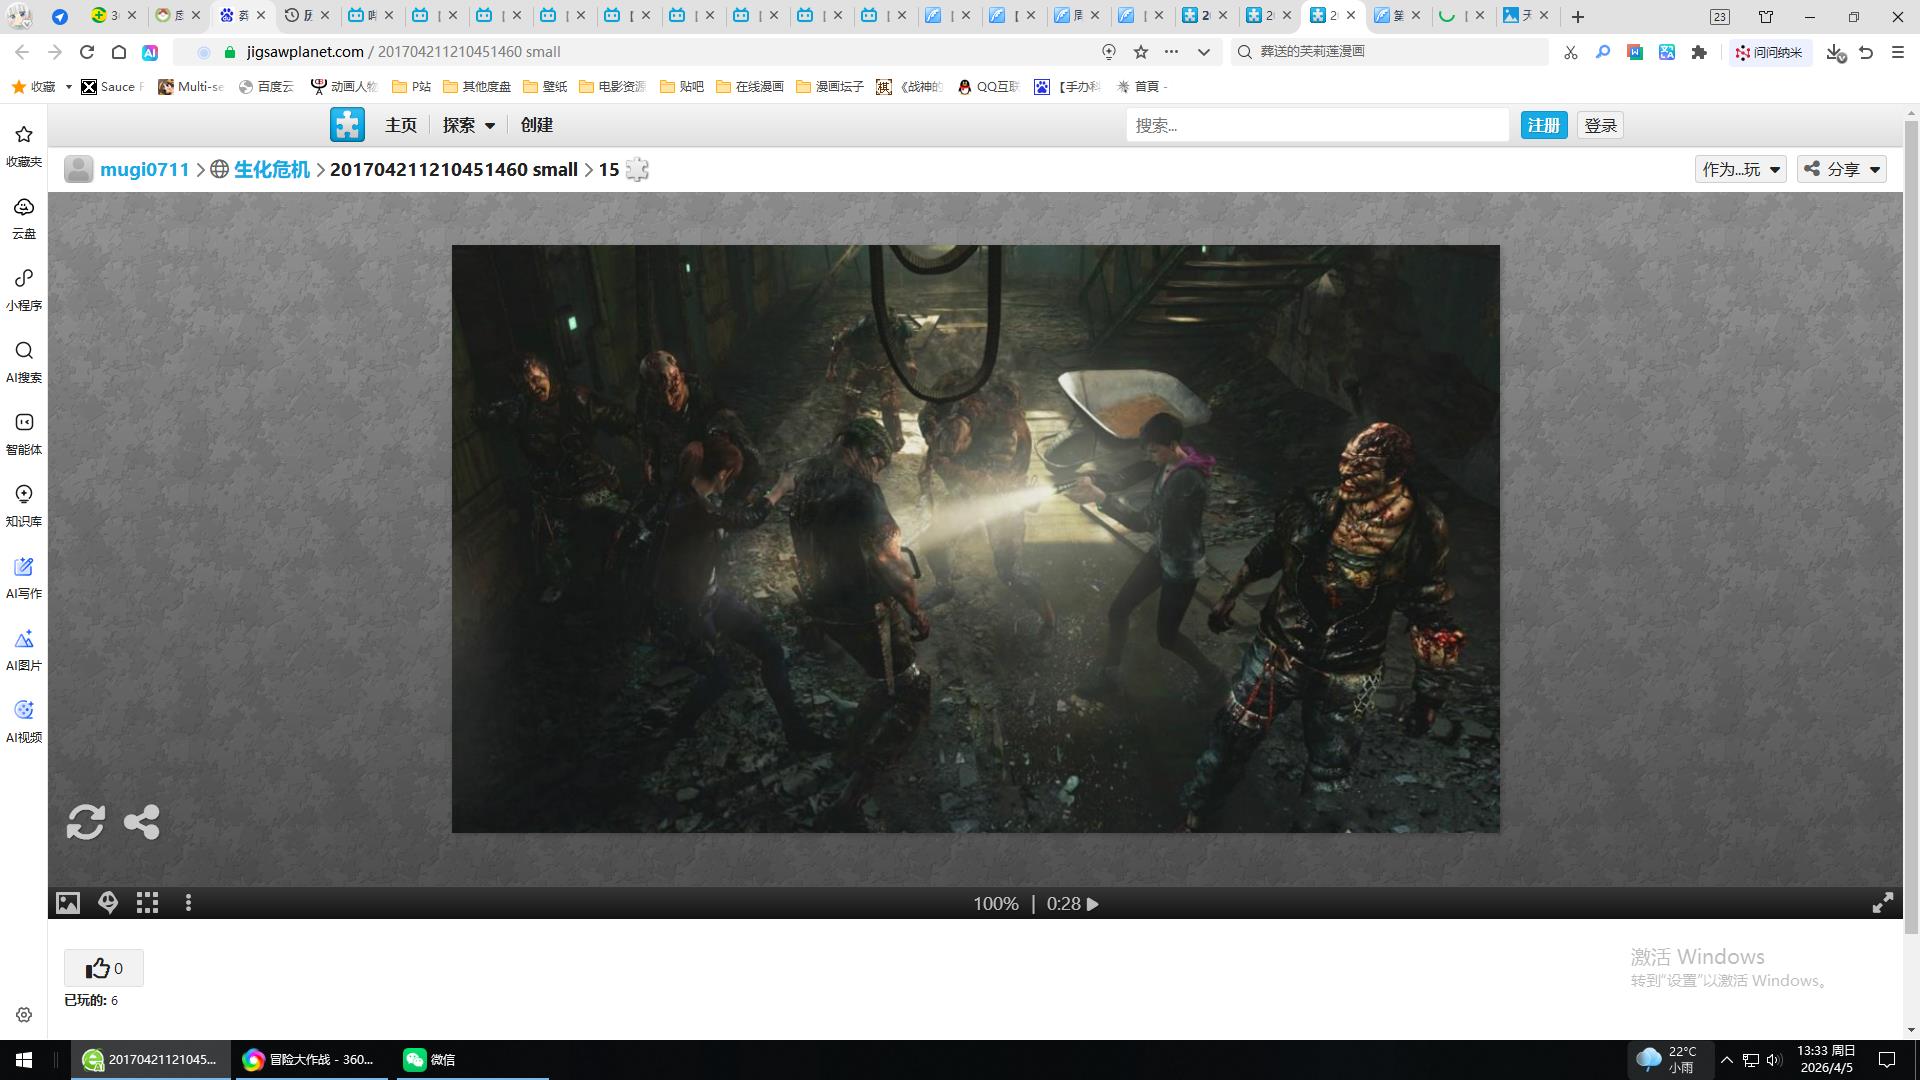Expand the 探索 dropdown menu

468,125
